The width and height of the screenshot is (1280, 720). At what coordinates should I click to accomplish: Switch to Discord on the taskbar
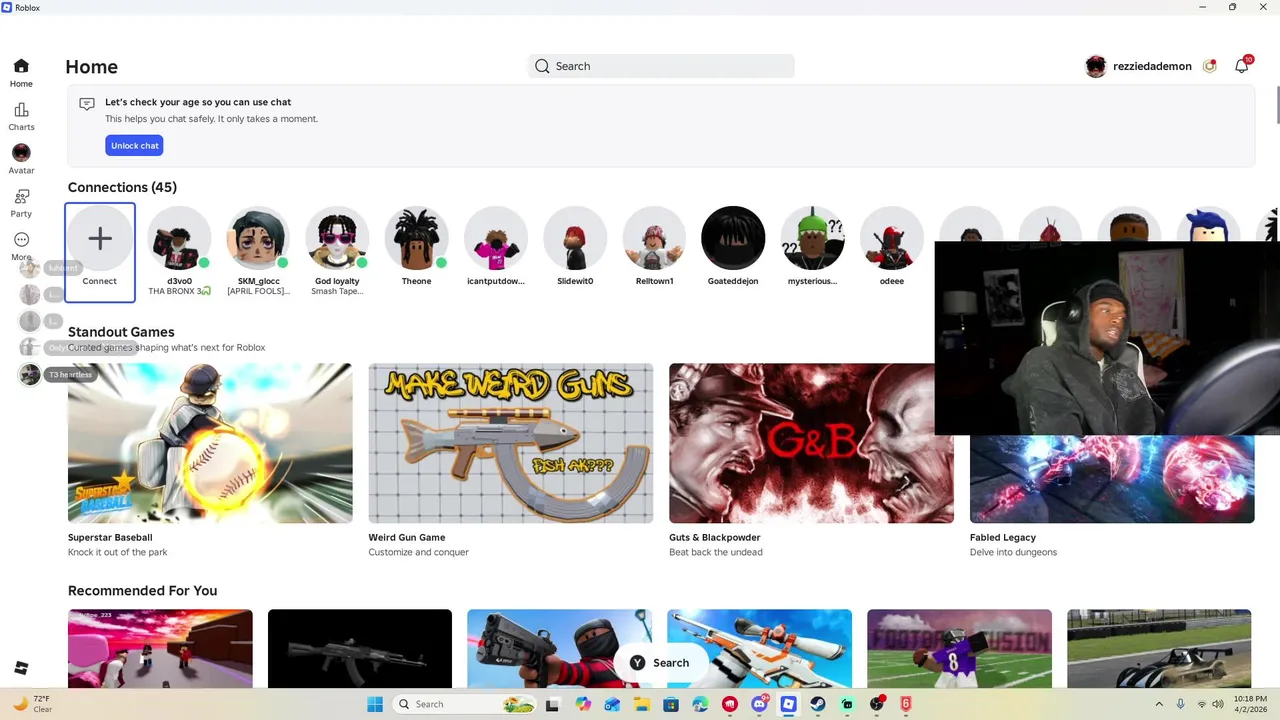pyautogui.click(x=760, y=704)
